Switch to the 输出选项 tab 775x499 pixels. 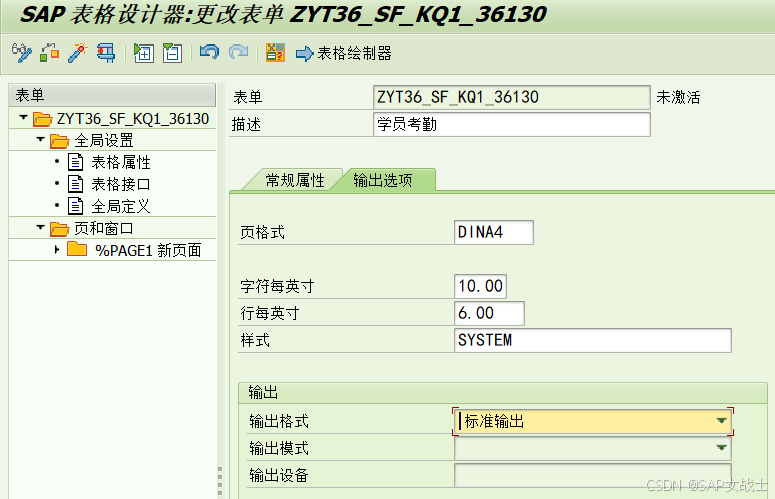tap(383, 180)
